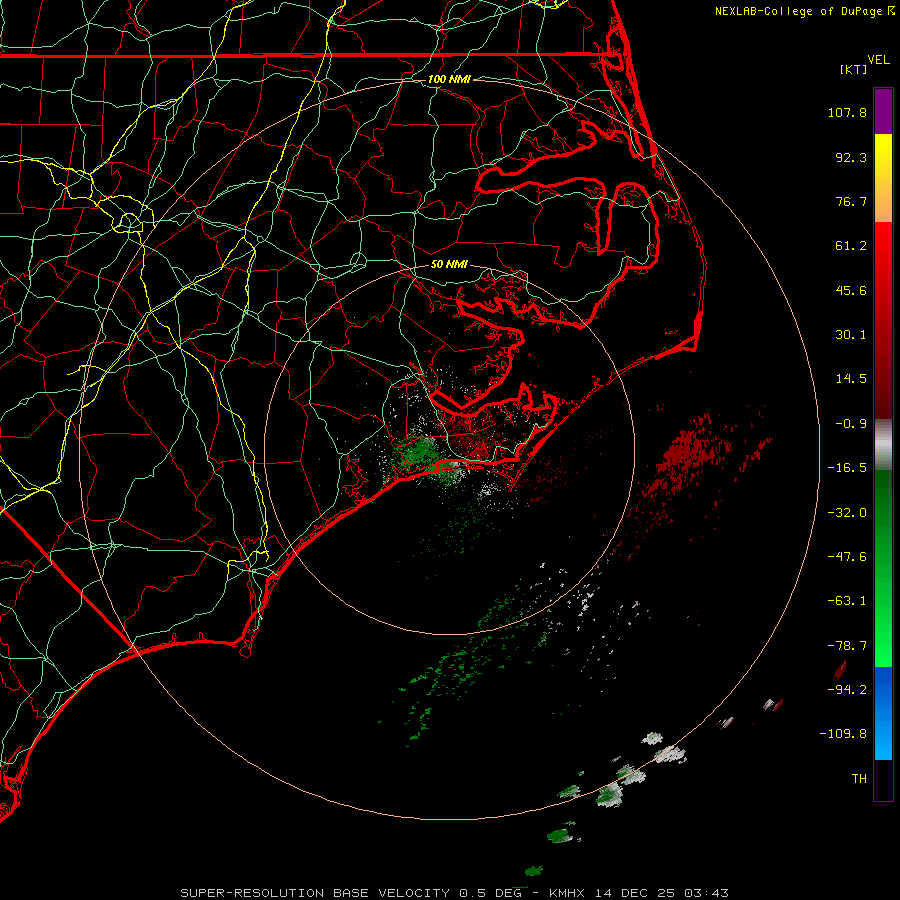This screenshot has width=900, height=900.
Task: Click the -0.9 velocity scale label
Action: point(851,424)
